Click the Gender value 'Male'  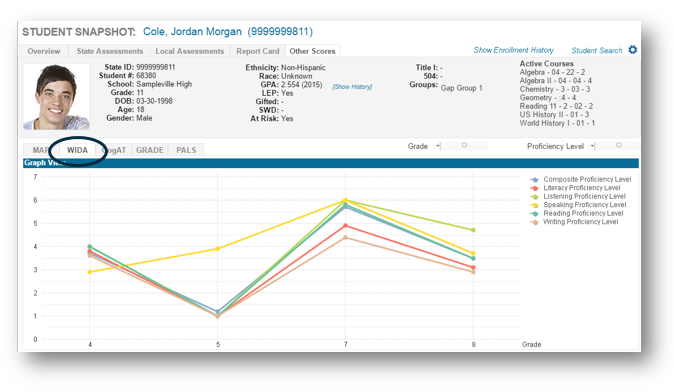(144, 118)
